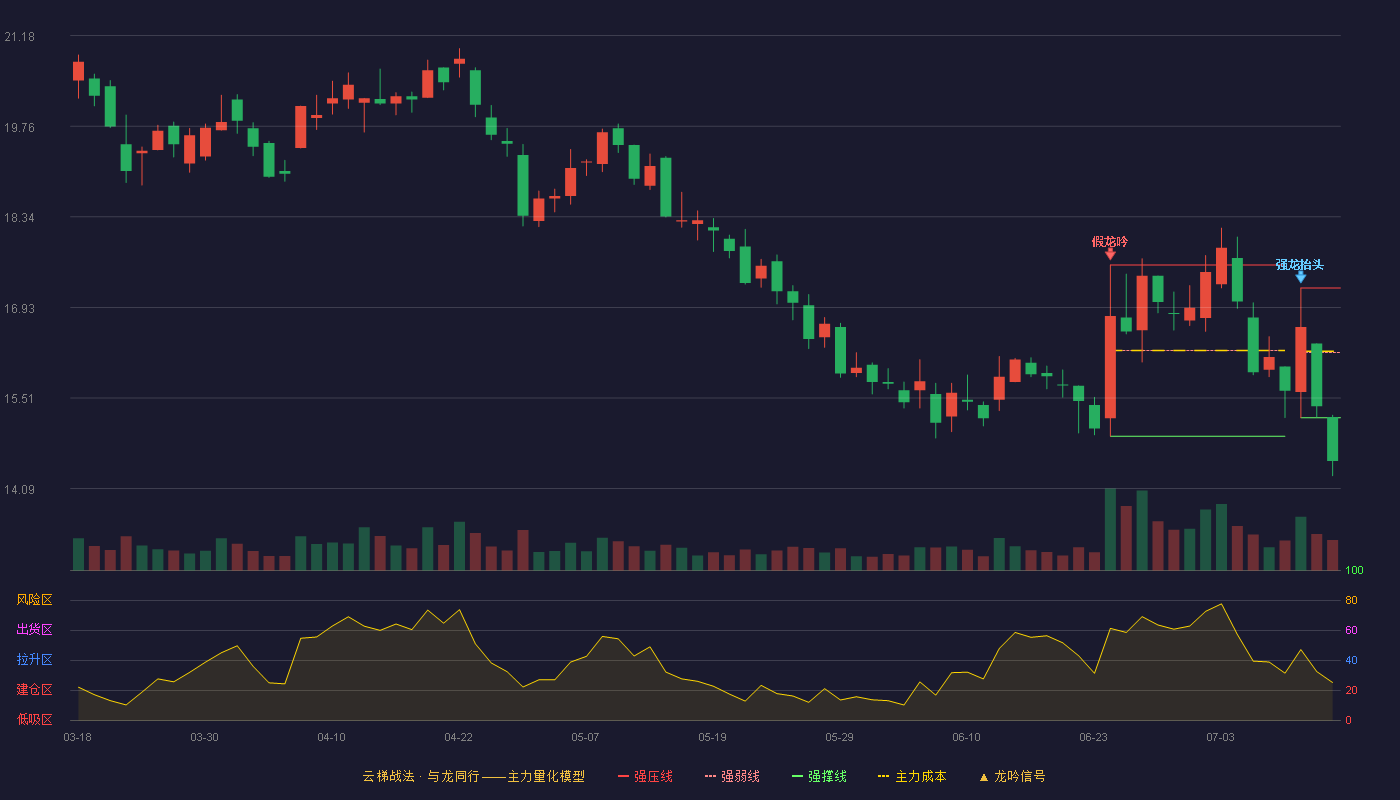Select the 出货区 zone label
The image size is (1400, 800).
(x=34, y=630)
